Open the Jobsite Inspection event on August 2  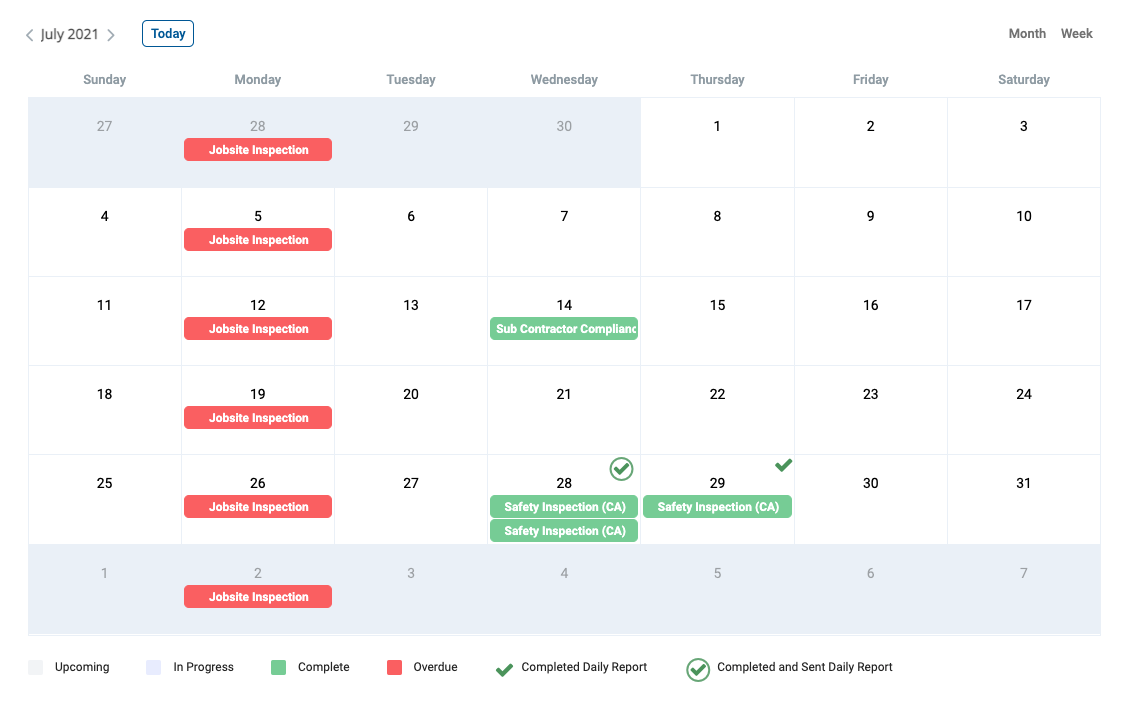(x=258, y=596)
